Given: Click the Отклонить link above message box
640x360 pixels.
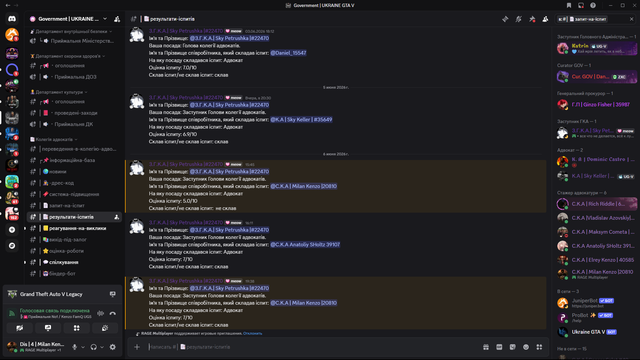Looking at the screenshot, I should (253, 333).
